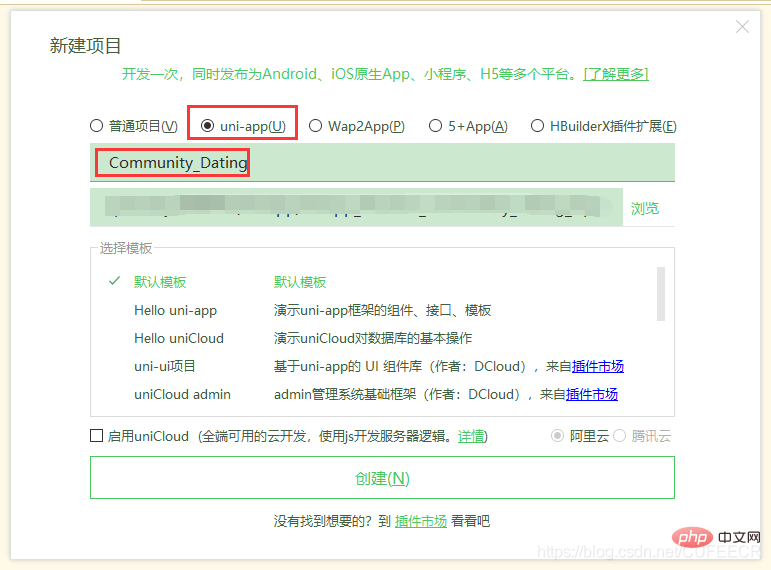Select the 普通项目(V) radio button
This screenshot has width=771, height=570.
click(x=96, y=126)
